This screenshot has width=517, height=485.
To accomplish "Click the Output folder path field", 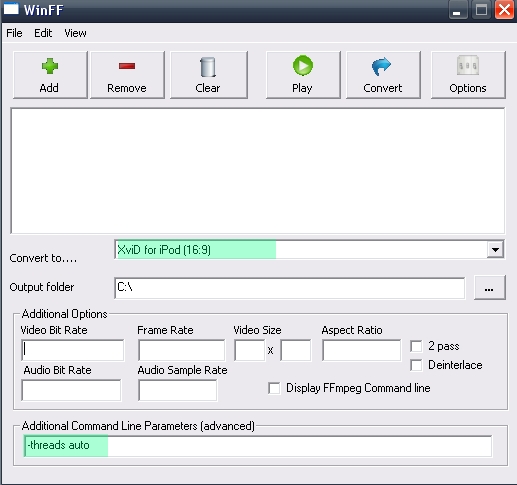I will pyautogui.click(x=290, y=288).
